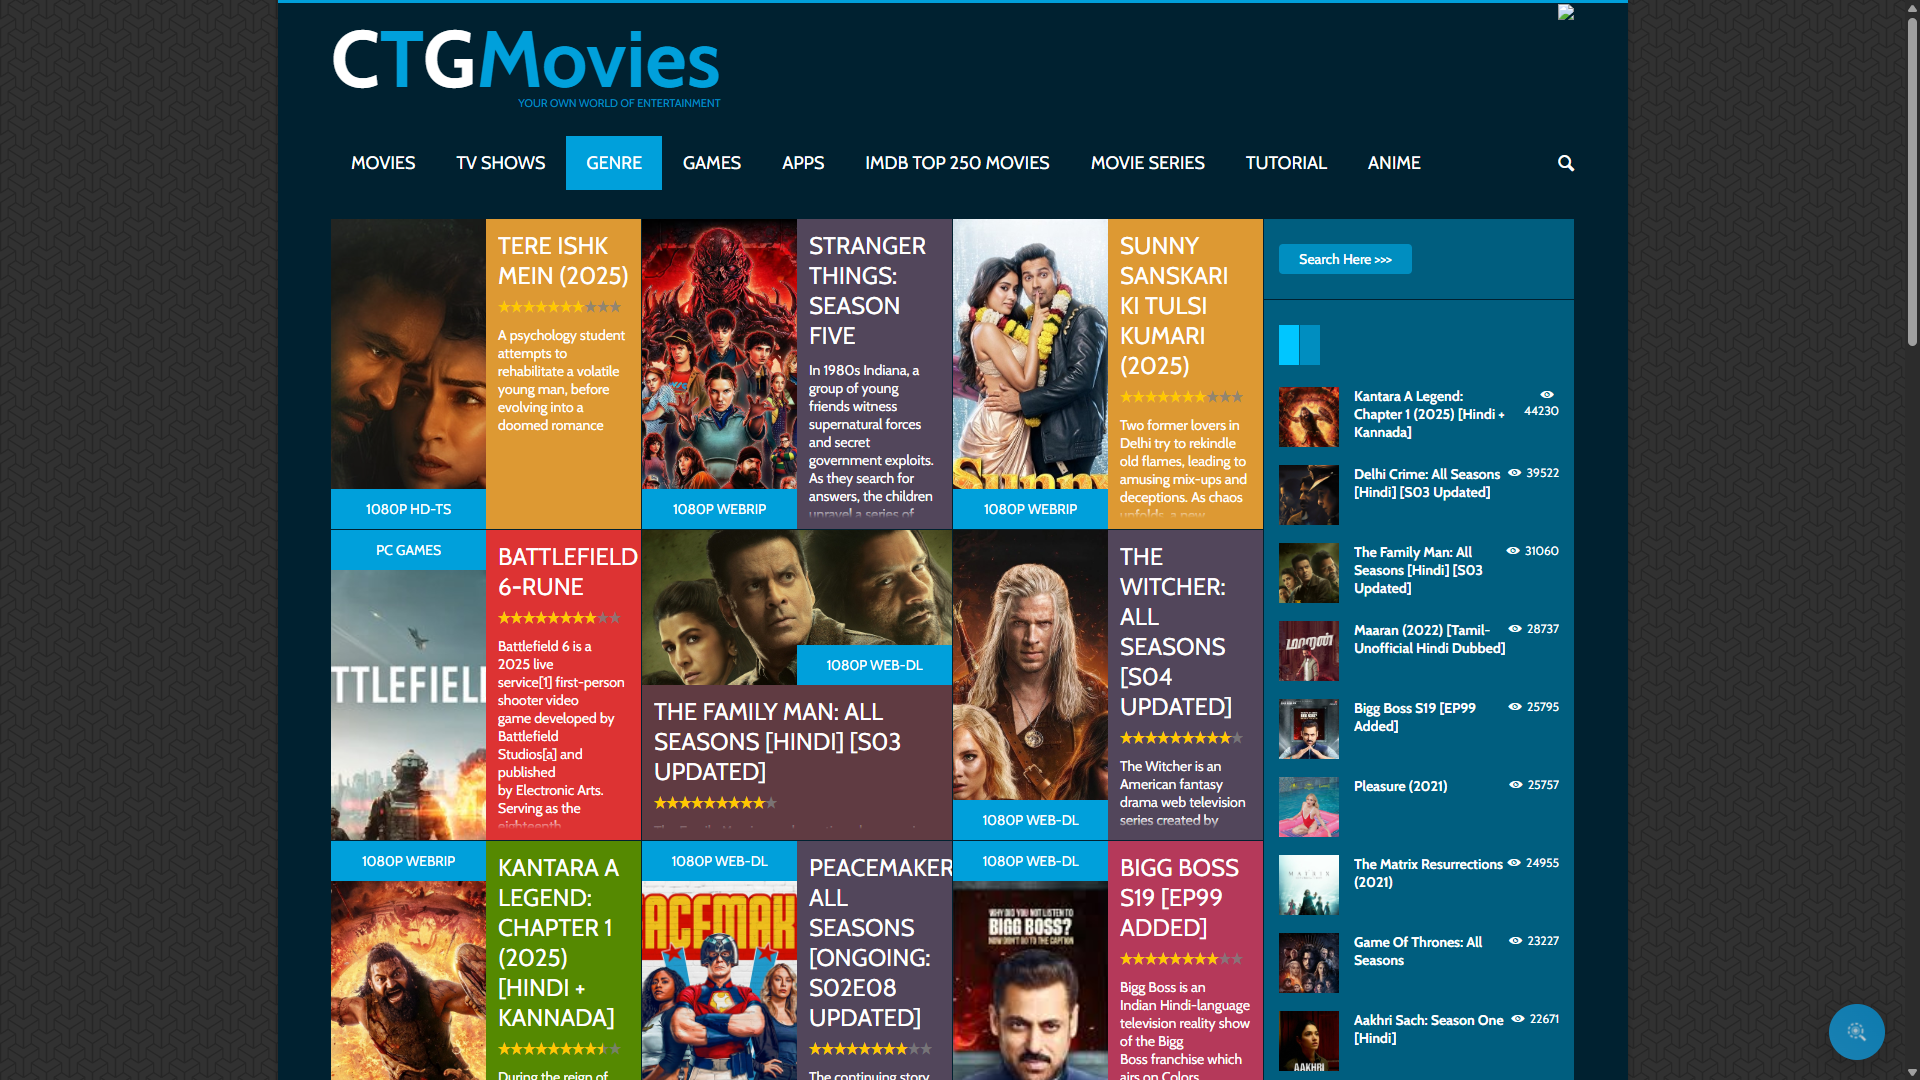Open the Aakhri Sach: Season One thumbnail

point(1308,1040)
